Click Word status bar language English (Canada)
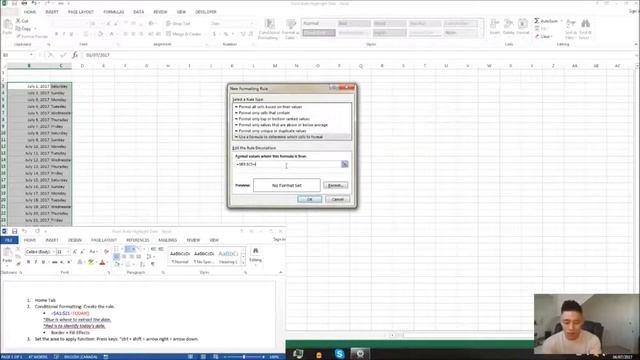This screenshot has width=640, height=360. tap(80, 357)
